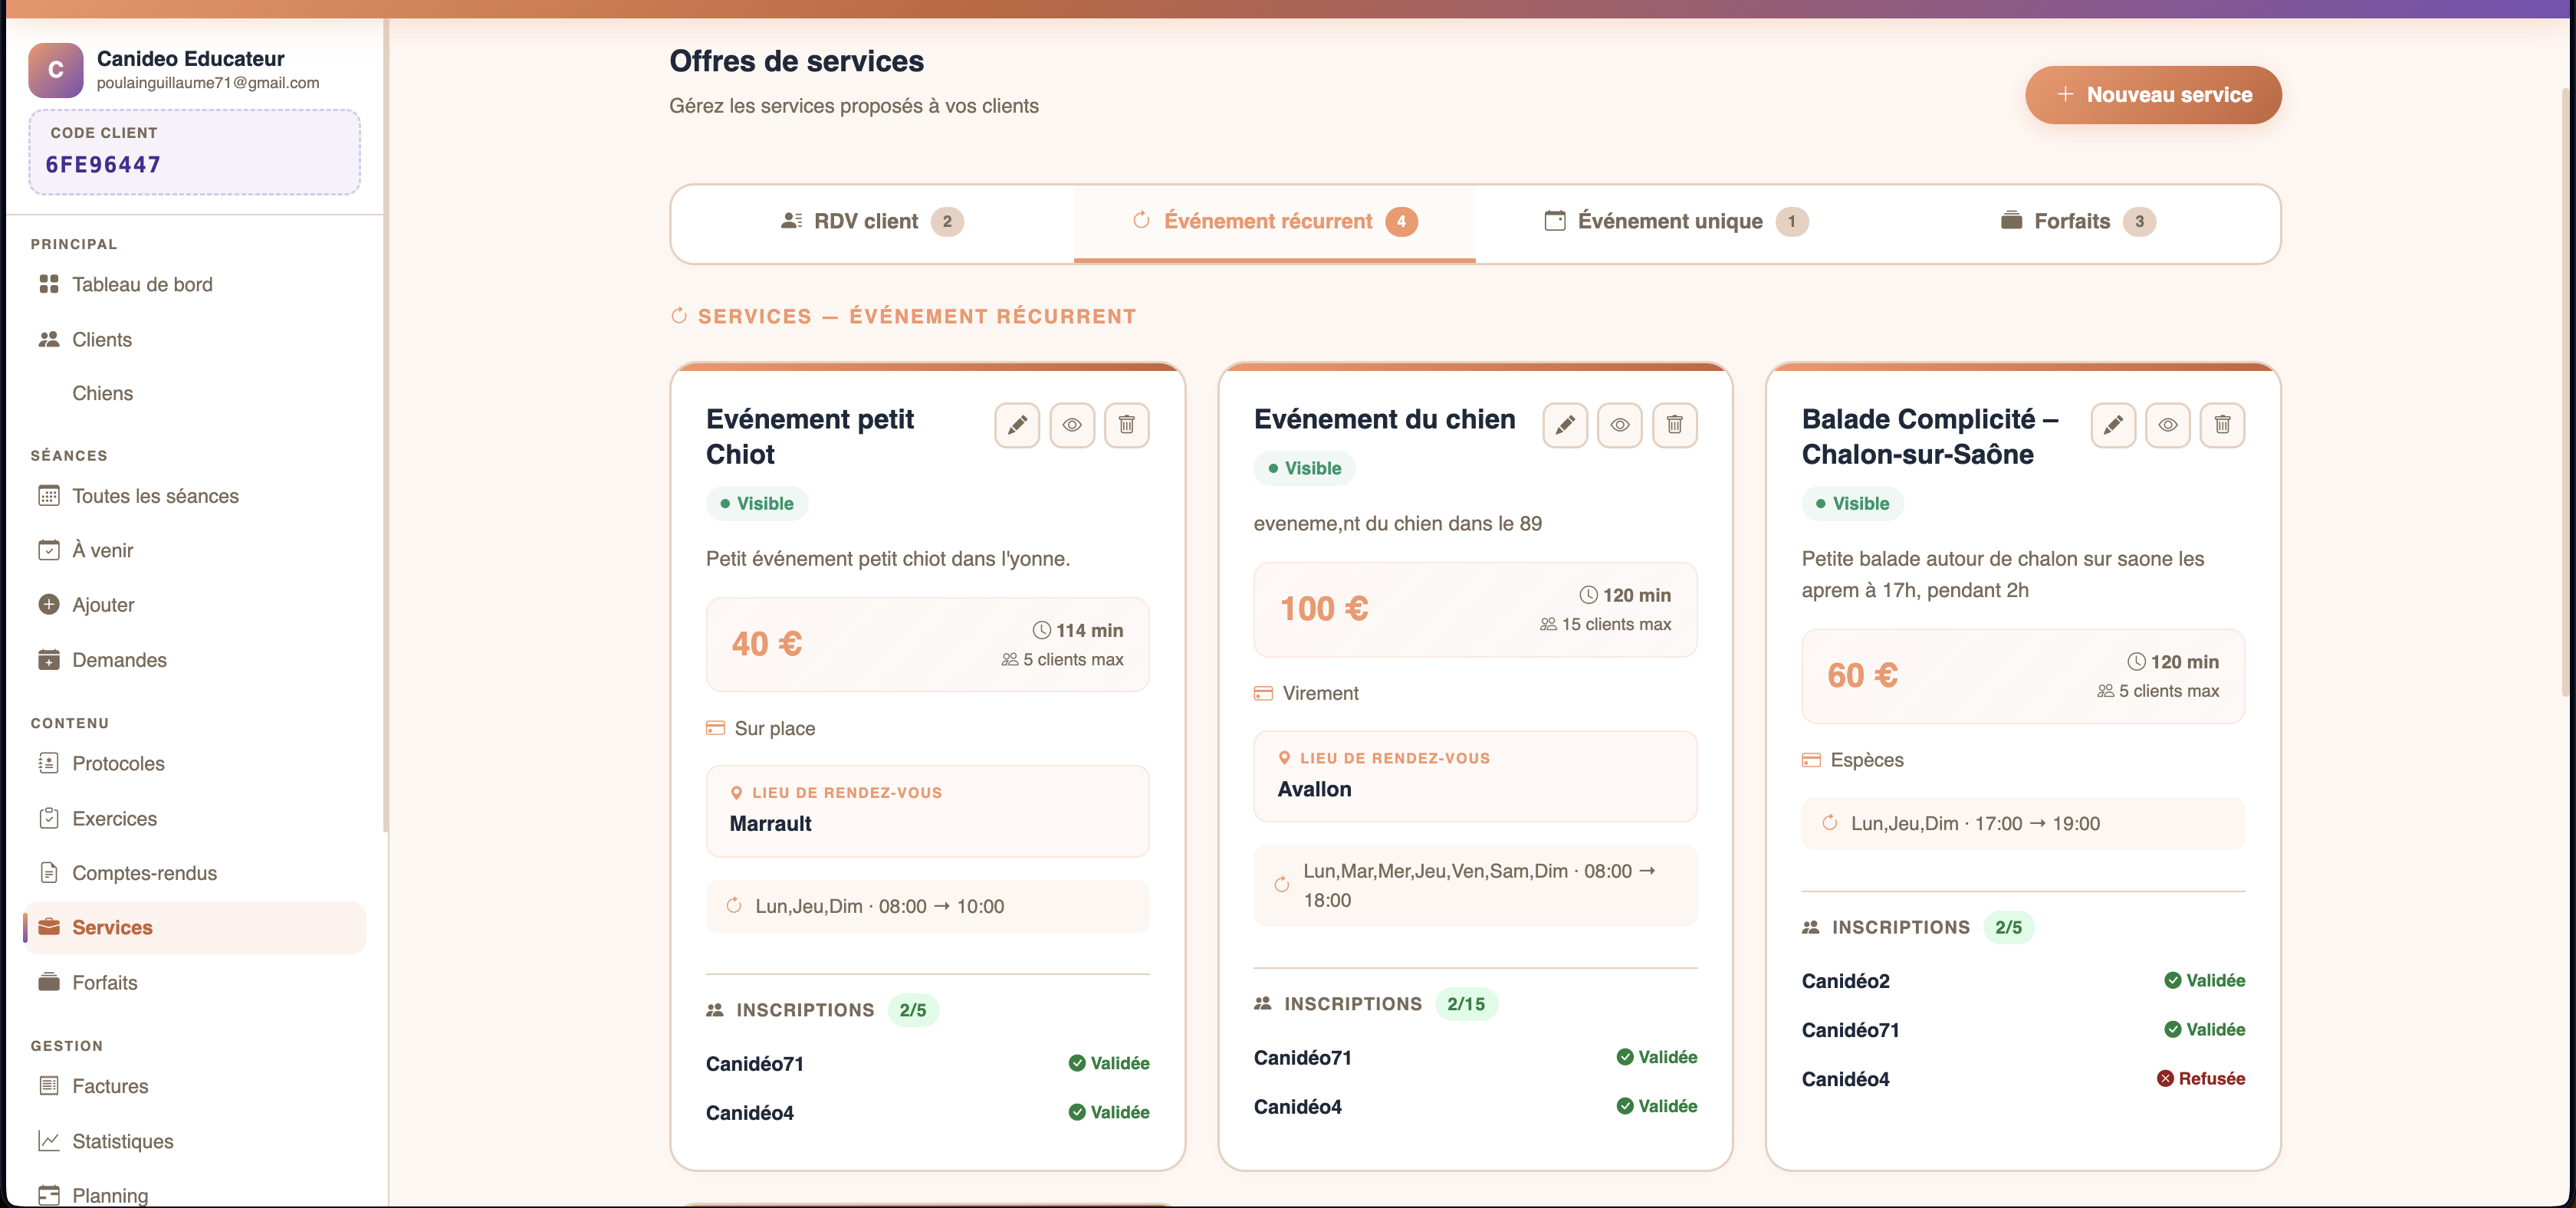Delete the Evénement du chien service
Screen dimensions: 2576x1208
coord(1674,425)
